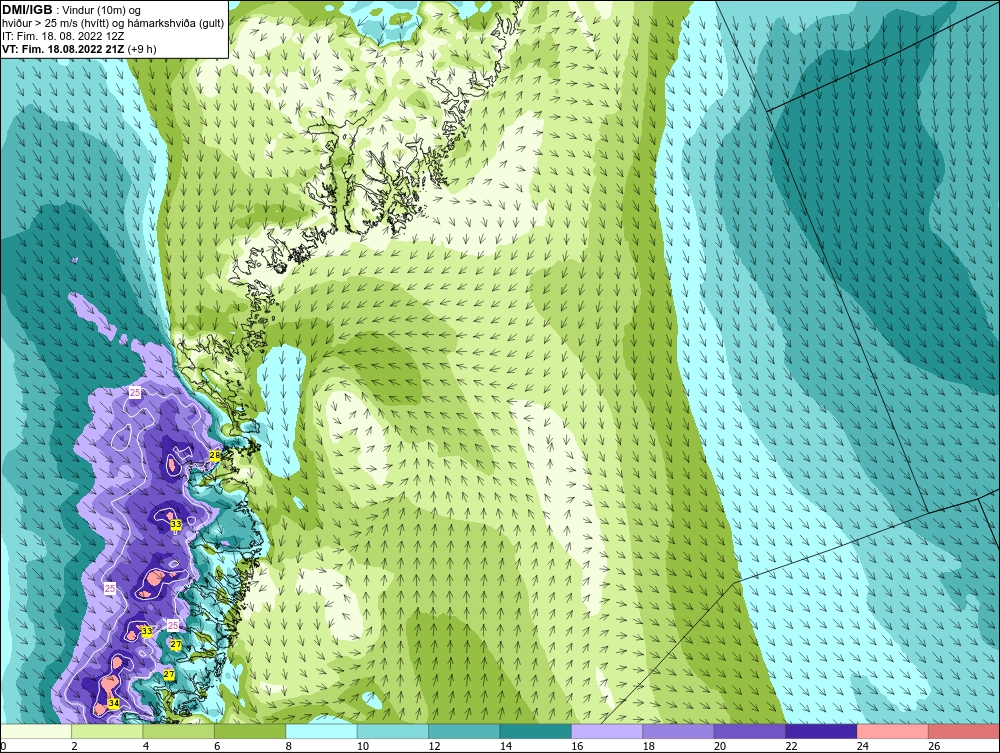Click the yellow '34' maximum gust label

tap(114, 703)
